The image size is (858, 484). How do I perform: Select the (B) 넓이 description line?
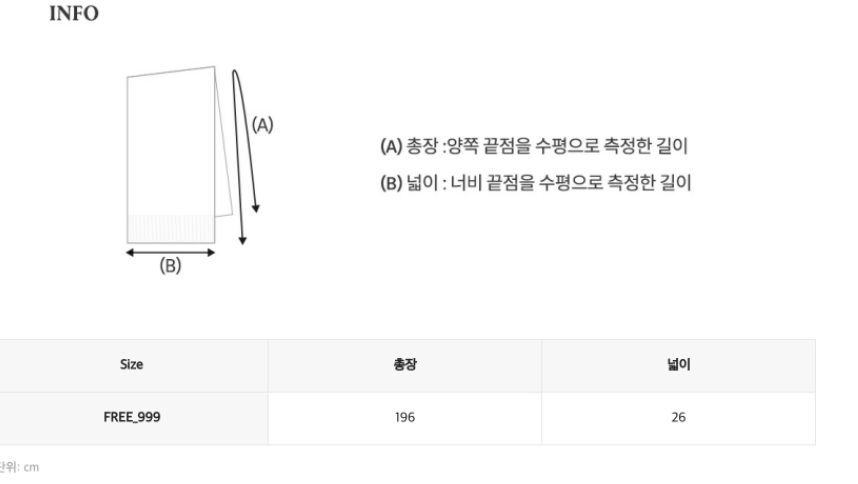534,183
